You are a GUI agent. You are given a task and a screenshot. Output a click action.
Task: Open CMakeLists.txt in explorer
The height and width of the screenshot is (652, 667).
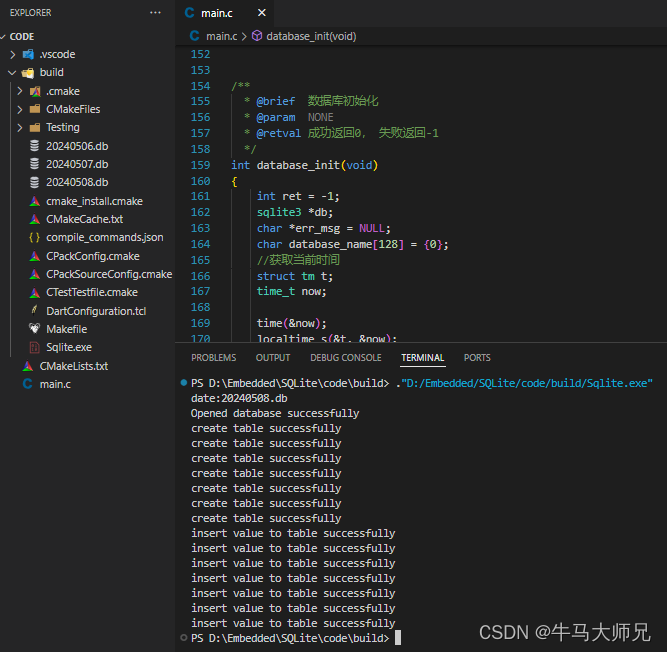73,366
